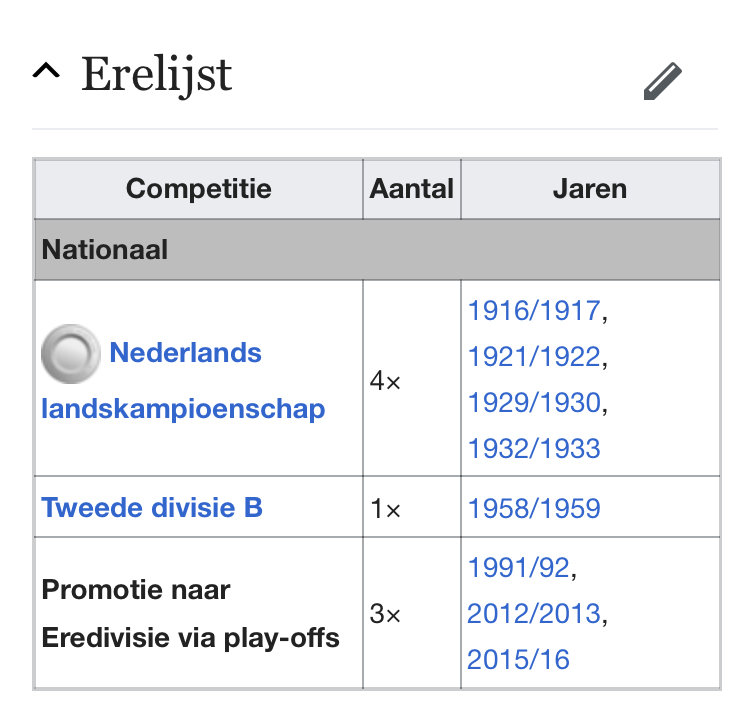Open the 1991/92 season link

pos(518,568)
